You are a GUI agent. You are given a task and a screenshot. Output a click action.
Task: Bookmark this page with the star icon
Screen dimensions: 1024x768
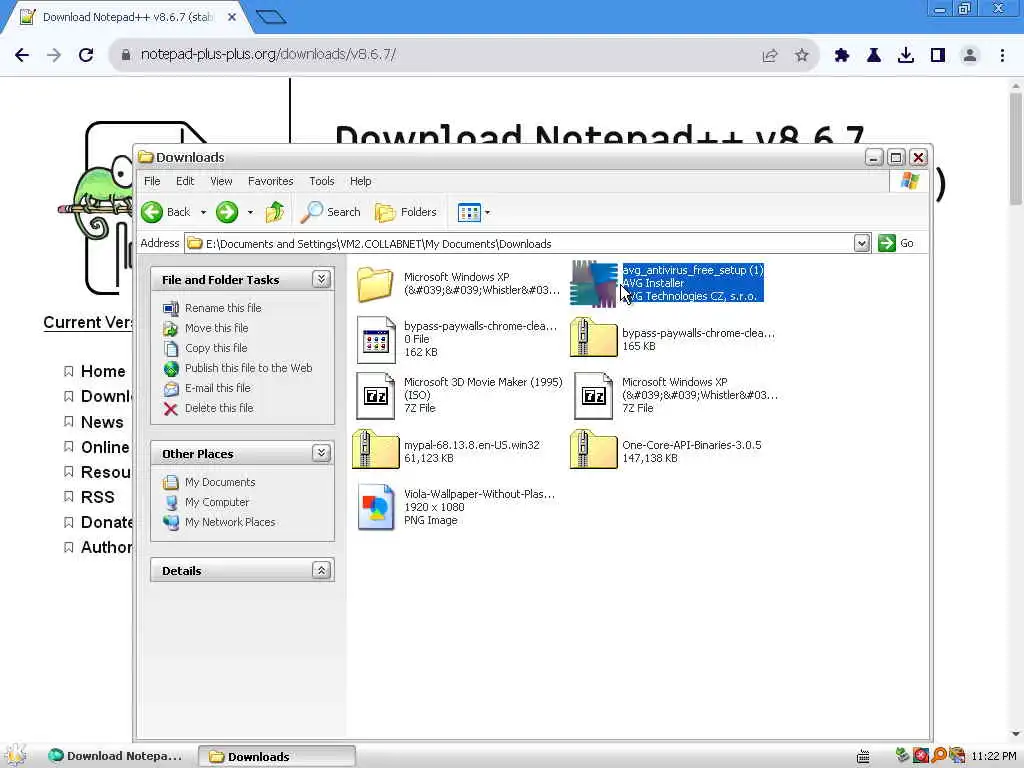[802, 56]
